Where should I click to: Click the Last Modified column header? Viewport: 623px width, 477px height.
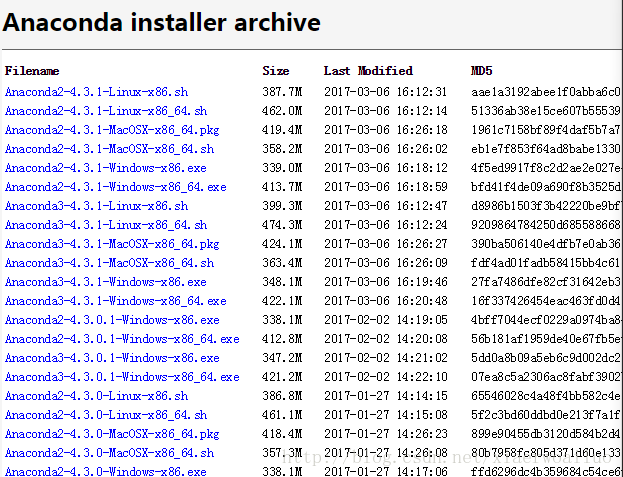[x=368, y=71]
